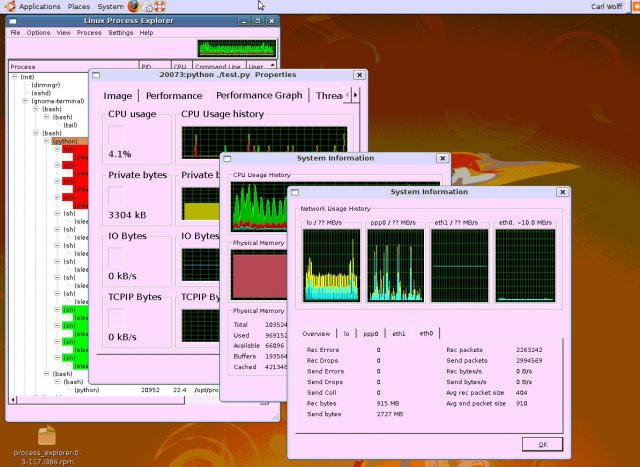Switch to the eth1 network tab
This screenshot has height=467, width=640.
point(399,334)
